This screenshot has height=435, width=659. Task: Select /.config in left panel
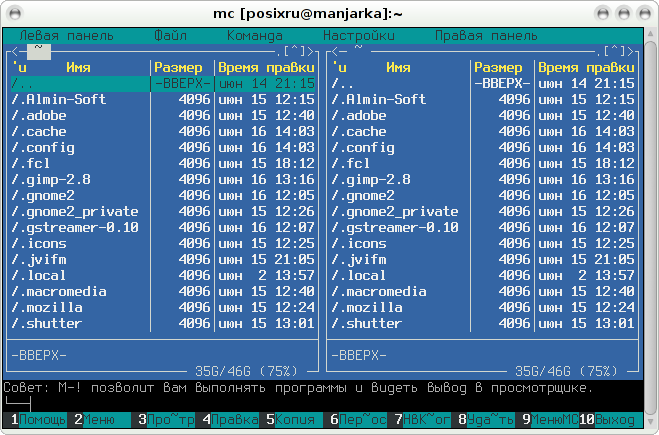pos(163,148)
